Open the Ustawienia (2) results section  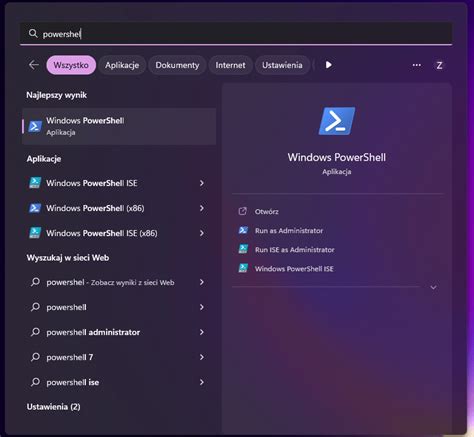click(53, 407)
